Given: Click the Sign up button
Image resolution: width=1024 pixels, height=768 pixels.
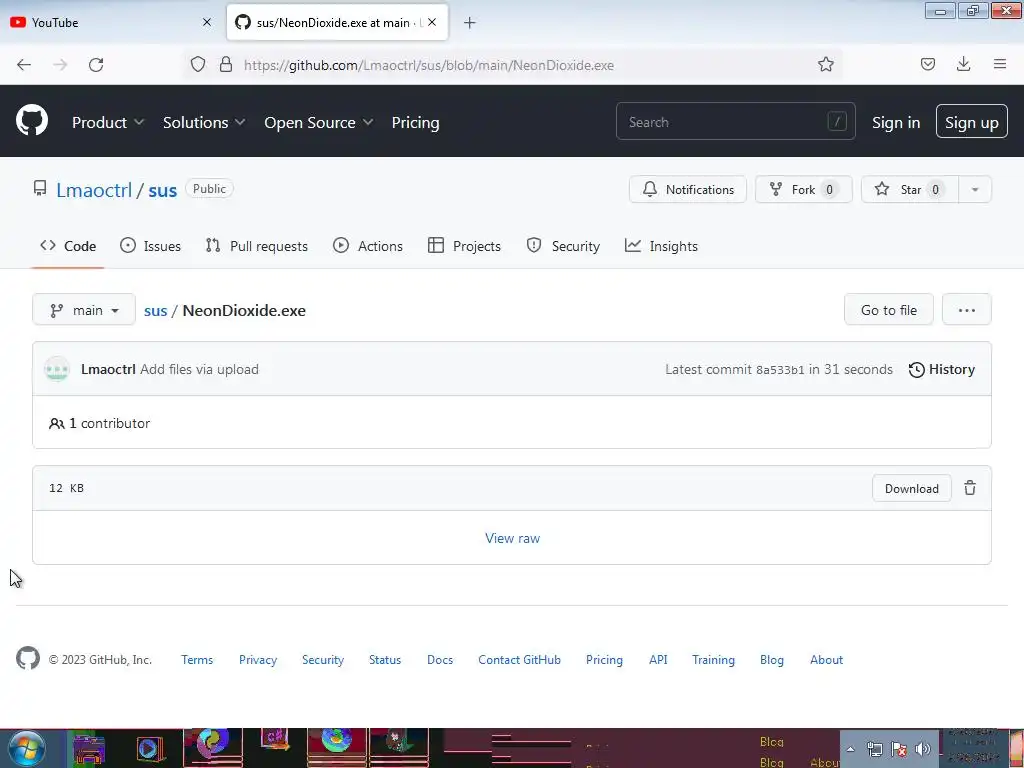Looking at the screenshot, I should pyautogui.click(x=971, y=121).
